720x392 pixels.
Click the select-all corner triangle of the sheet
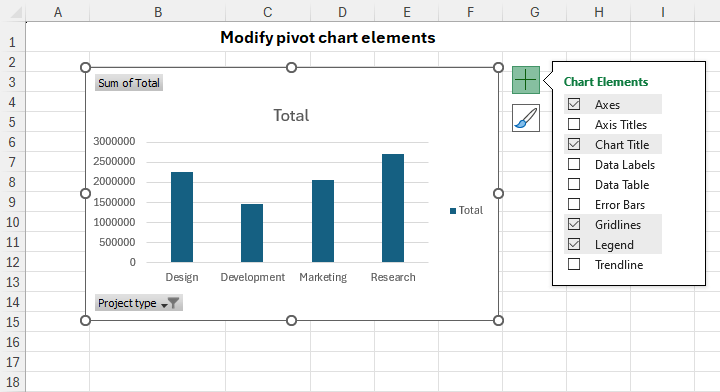[15, 12]
